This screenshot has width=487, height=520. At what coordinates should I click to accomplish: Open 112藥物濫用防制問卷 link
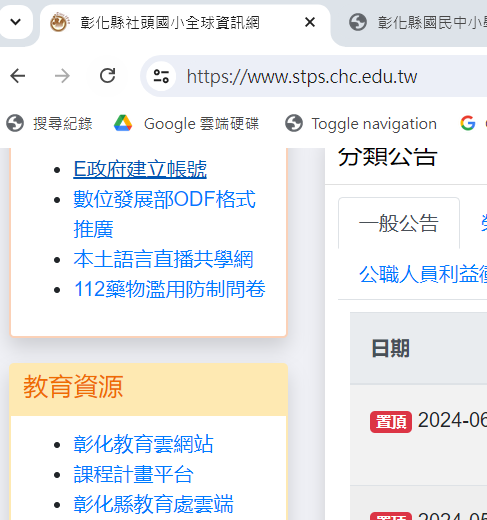170,289
